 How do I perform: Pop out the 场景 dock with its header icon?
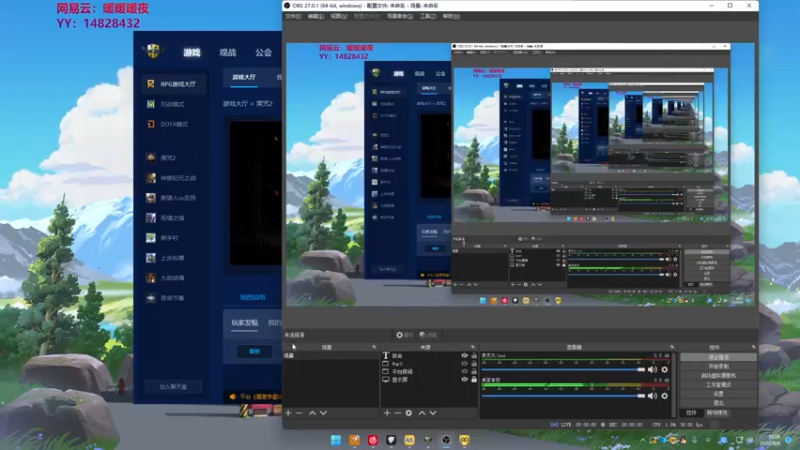pos(374,347)
